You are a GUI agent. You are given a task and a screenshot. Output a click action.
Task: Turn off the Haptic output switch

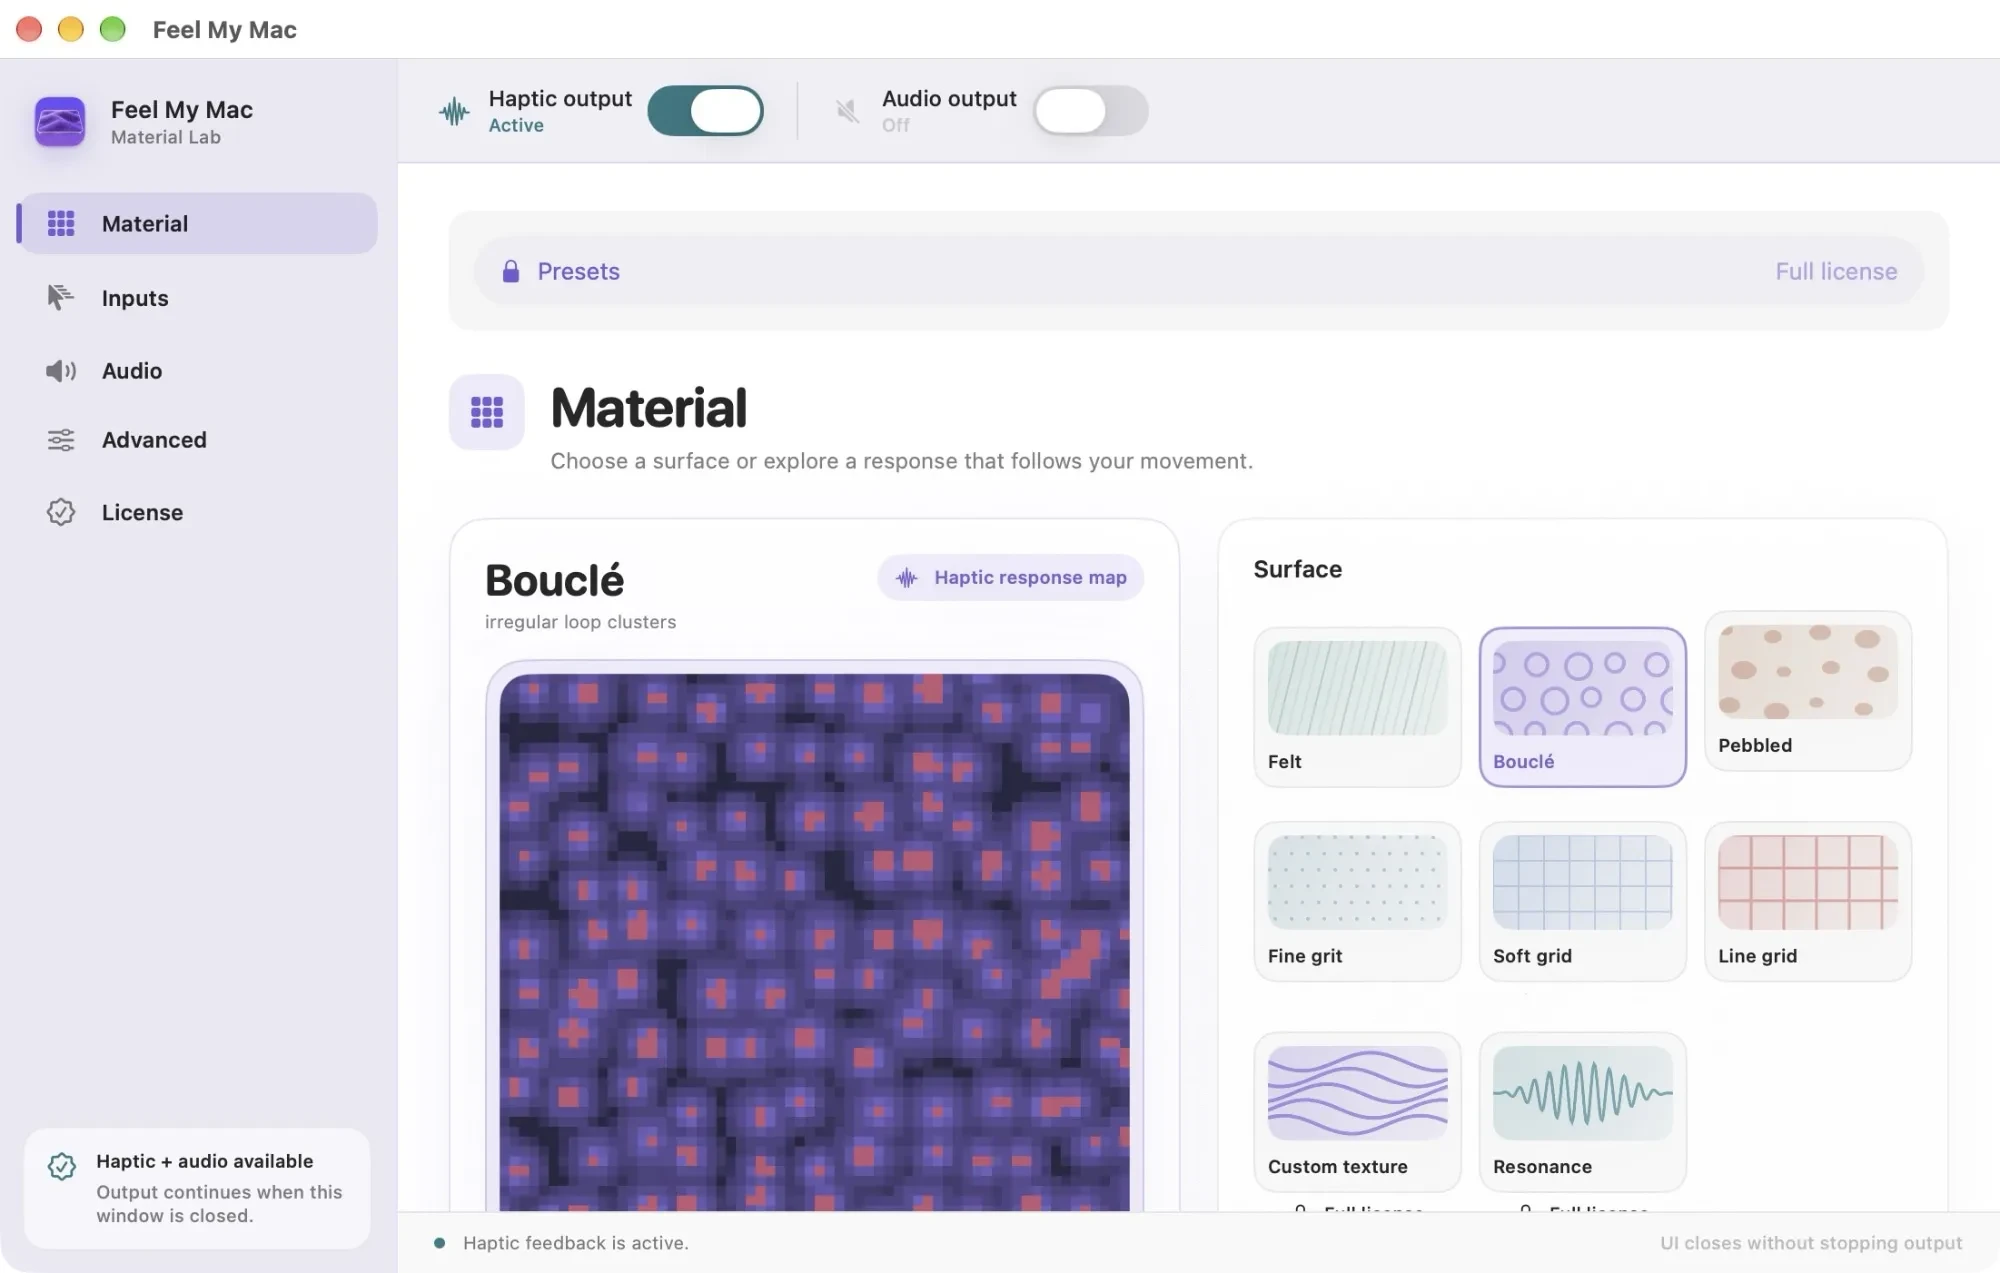click(x=705, y=111)
